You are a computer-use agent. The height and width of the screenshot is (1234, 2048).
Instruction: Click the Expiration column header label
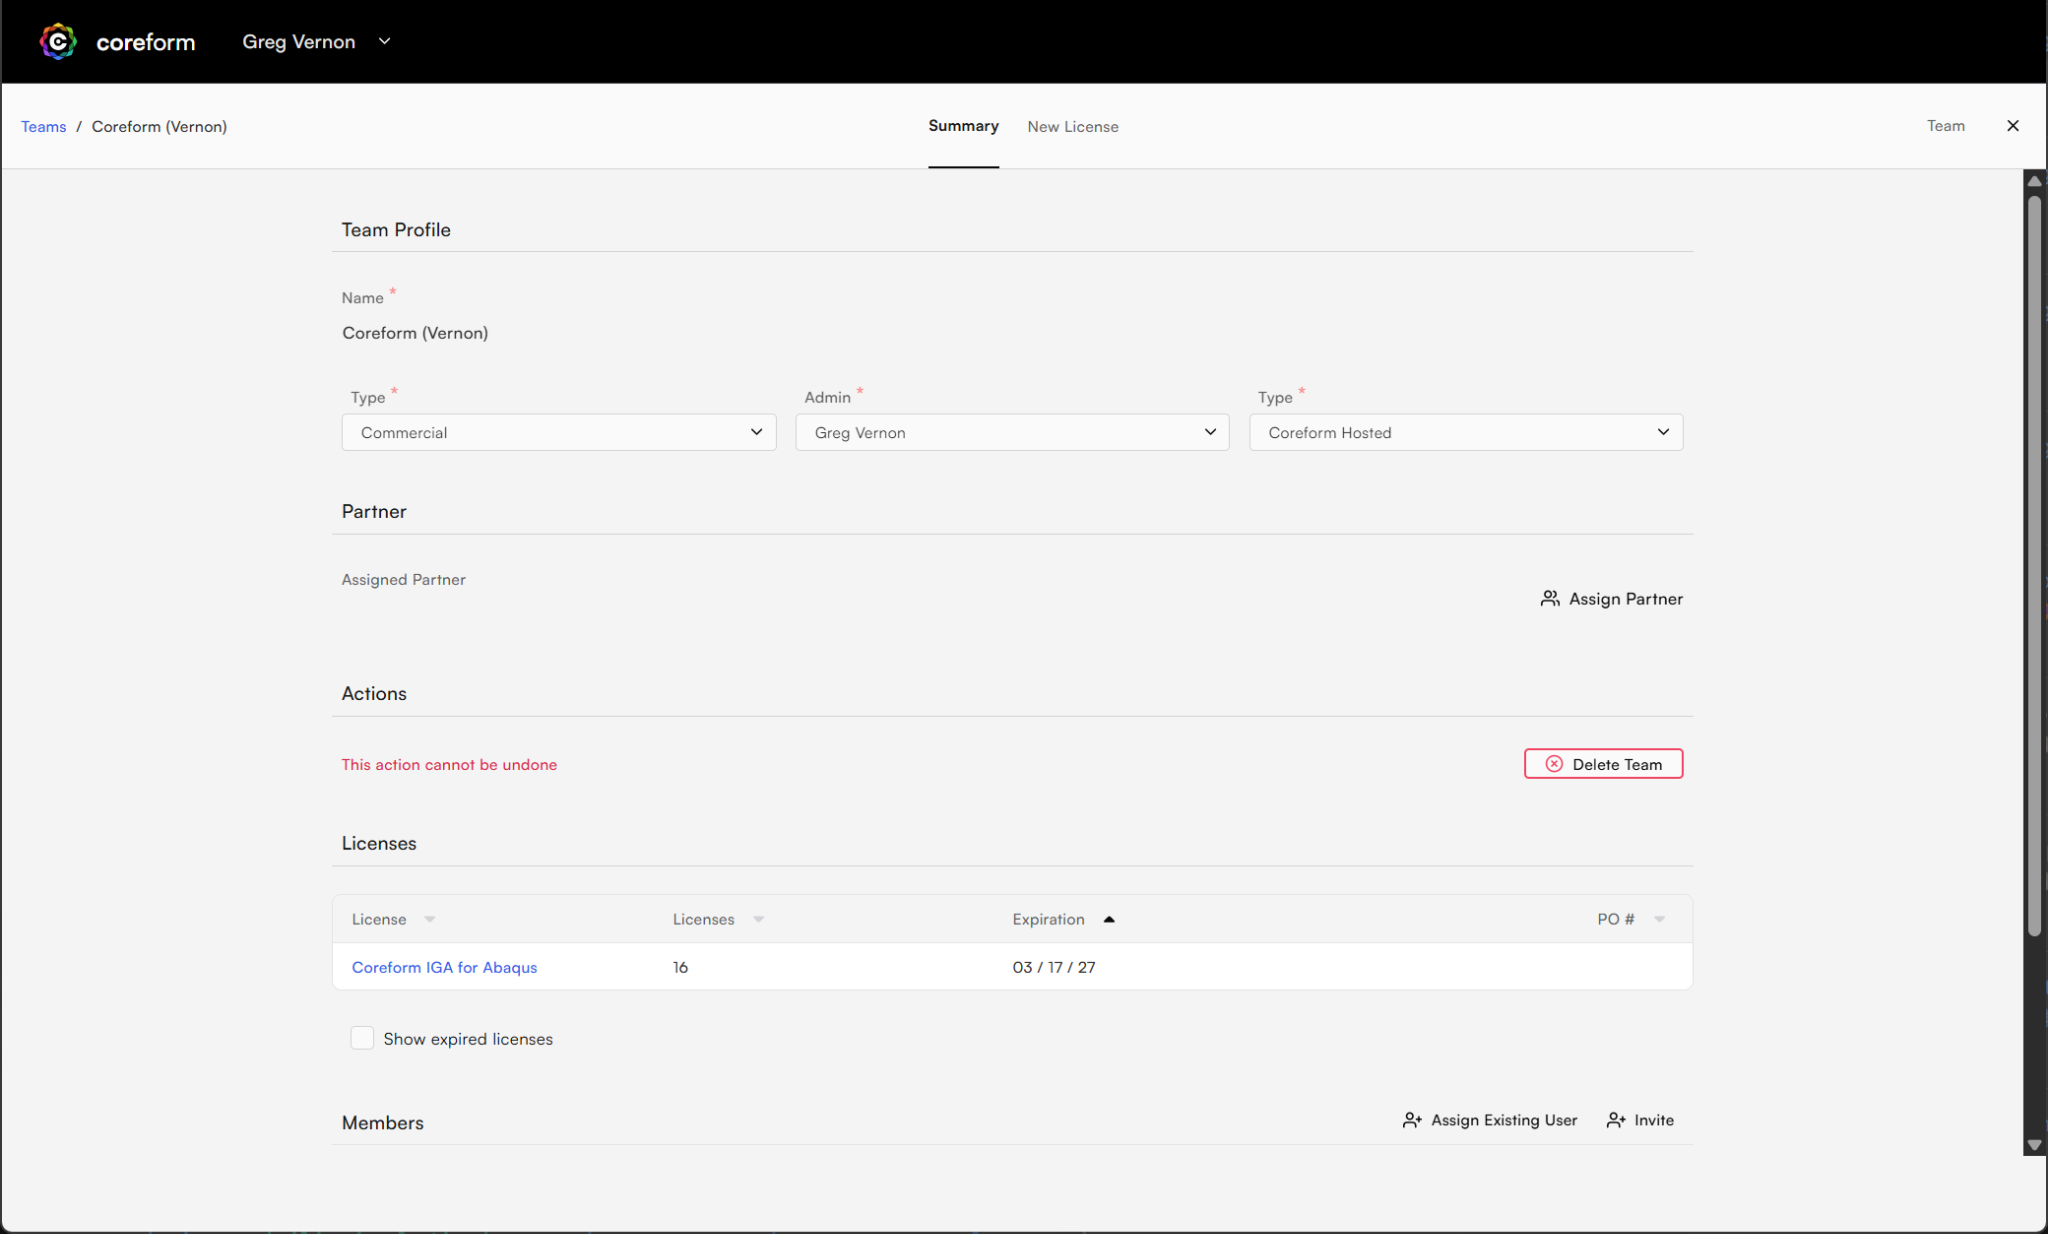1048,919
